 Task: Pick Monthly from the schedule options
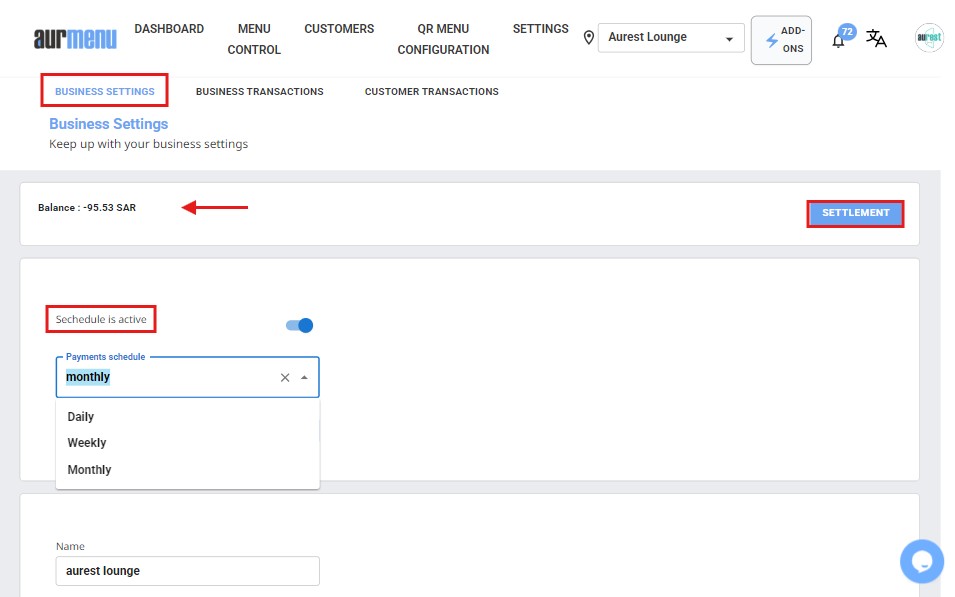pos(89,469)
